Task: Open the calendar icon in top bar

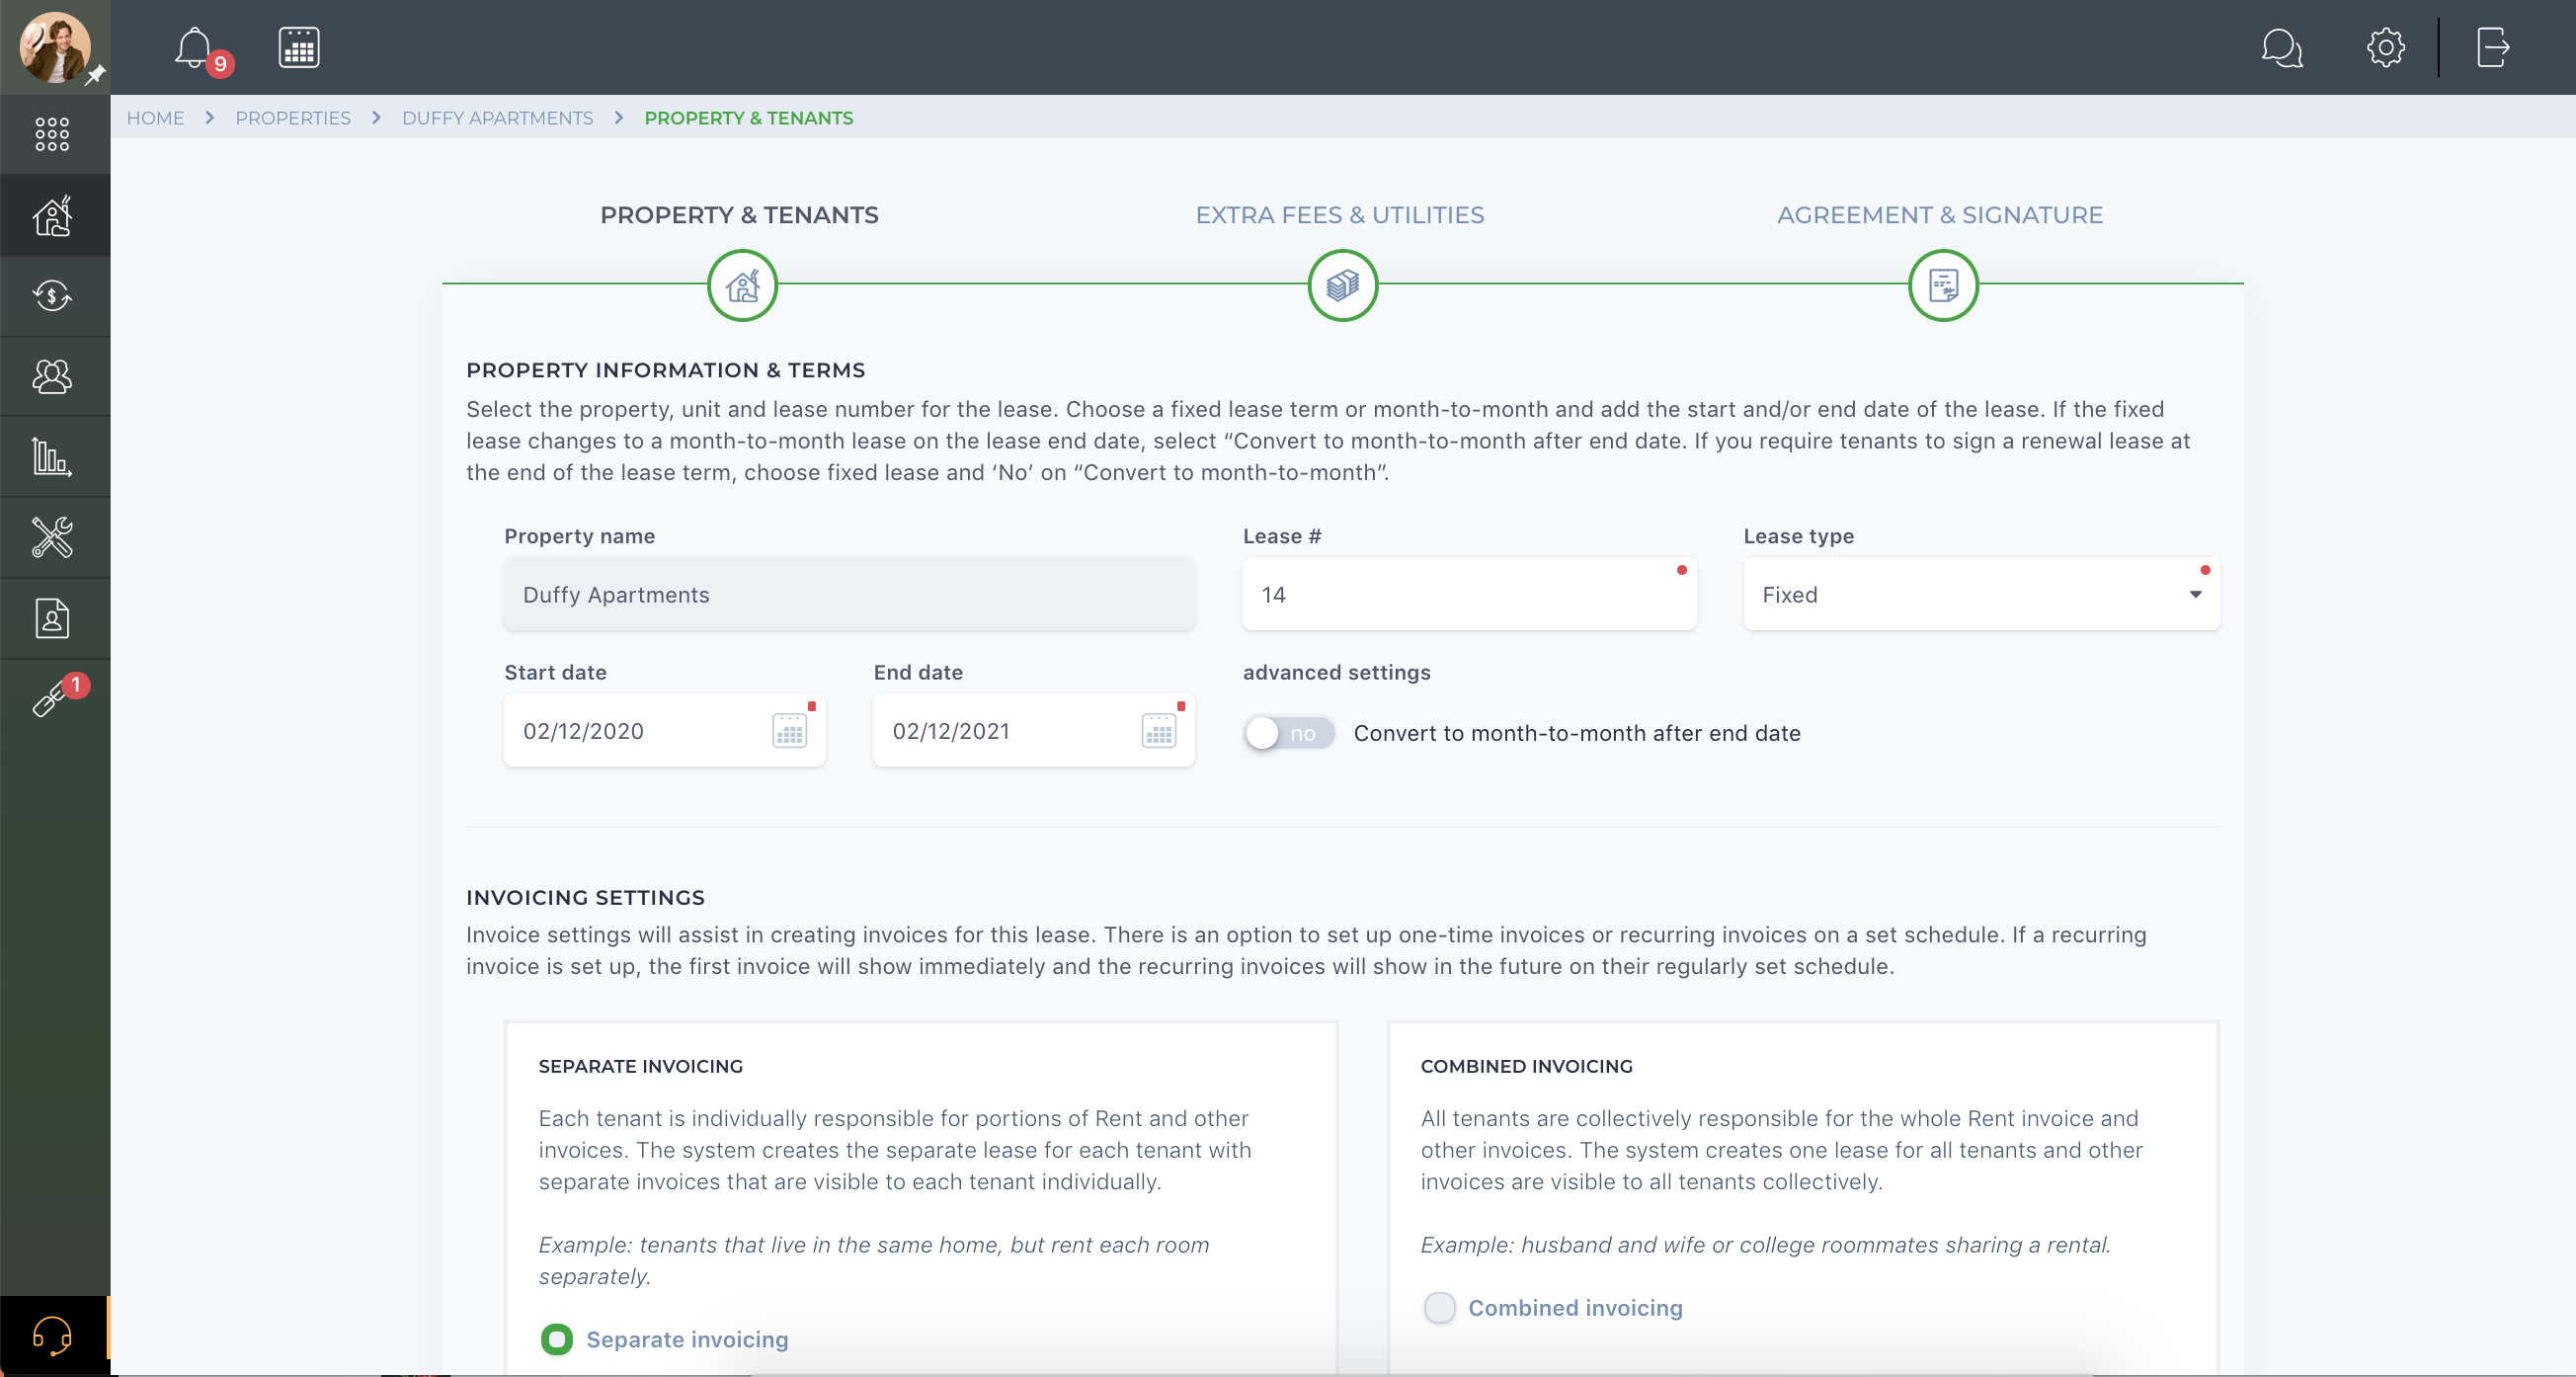Action: (298, 47)
